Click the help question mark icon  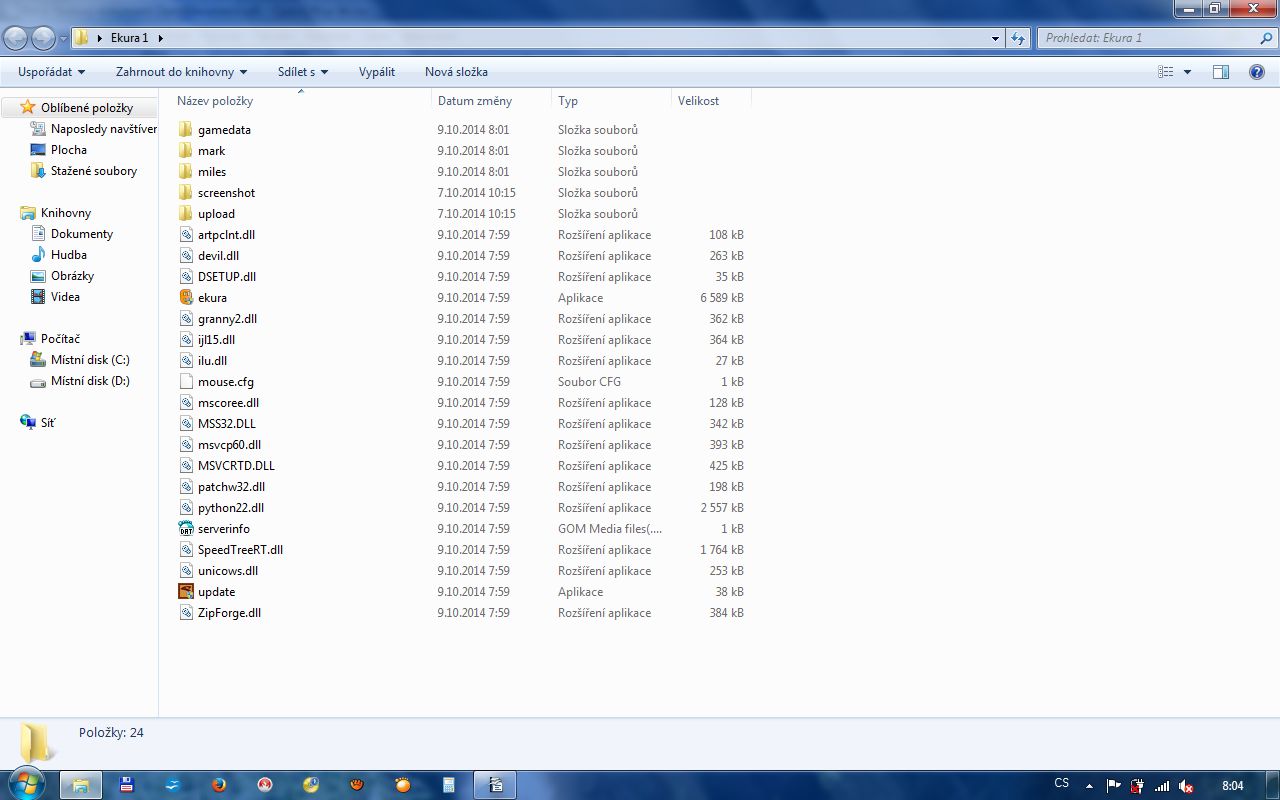pyautogui.click(x=1257, y=72)
